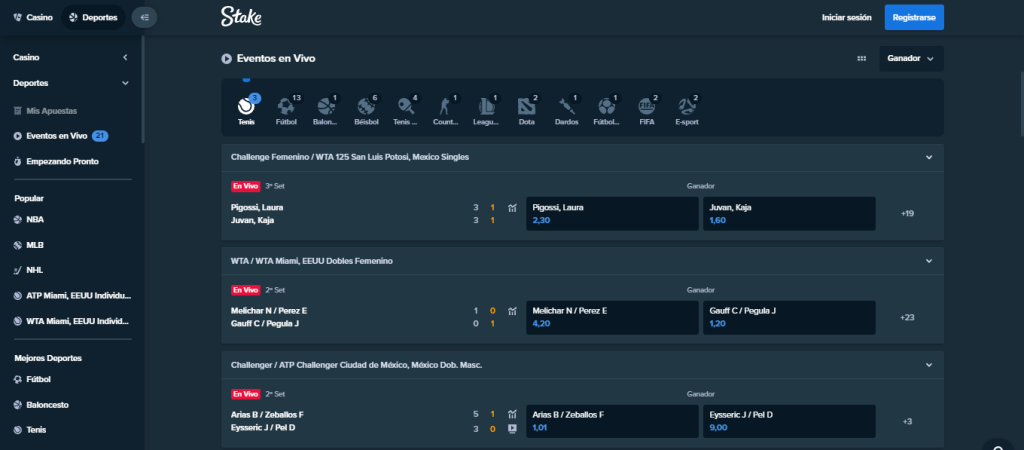Open WTA Miami, EEUU in Popular list
1024x450 pixels.
click(x=72, y=321)
